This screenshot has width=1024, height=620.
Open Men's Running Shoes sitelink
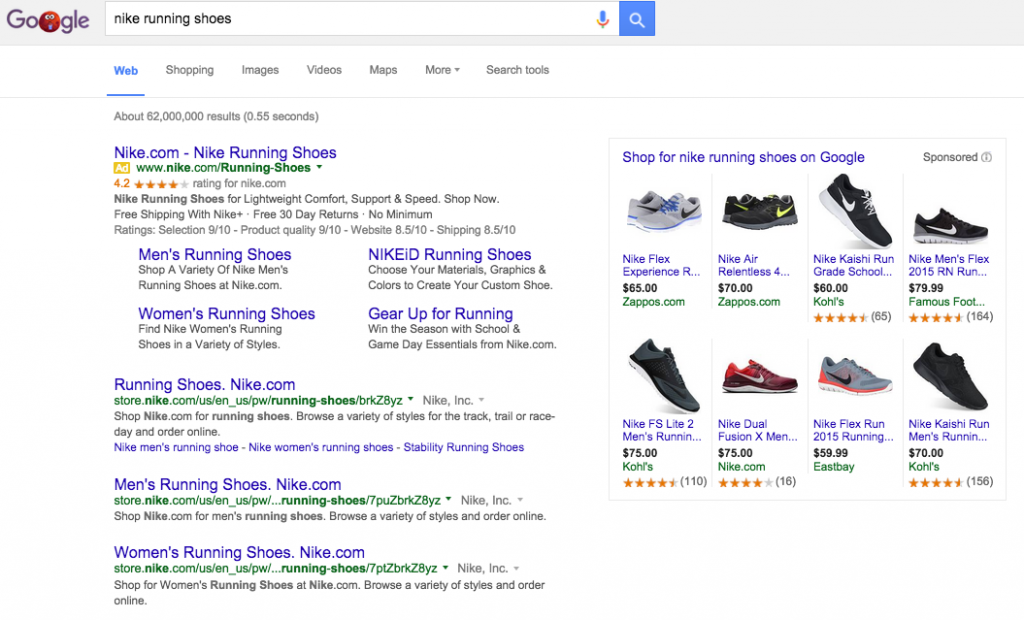pyautogui.click(x=215, y=254)
